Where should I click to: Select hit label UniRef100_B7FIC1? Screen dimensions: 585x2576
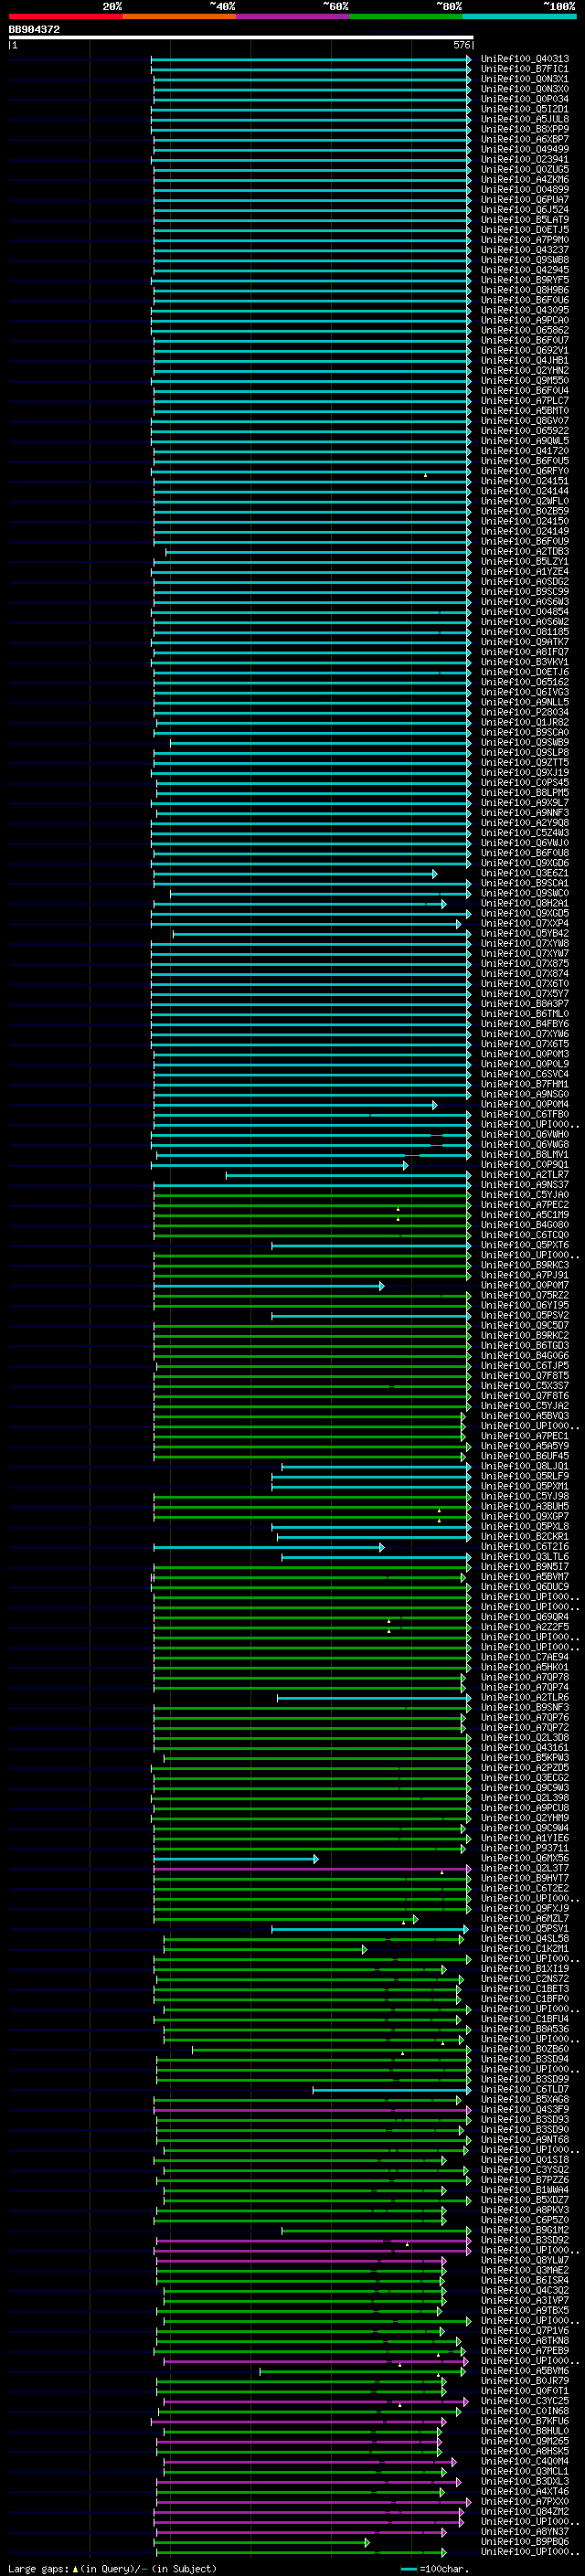(x=524, y=69)
